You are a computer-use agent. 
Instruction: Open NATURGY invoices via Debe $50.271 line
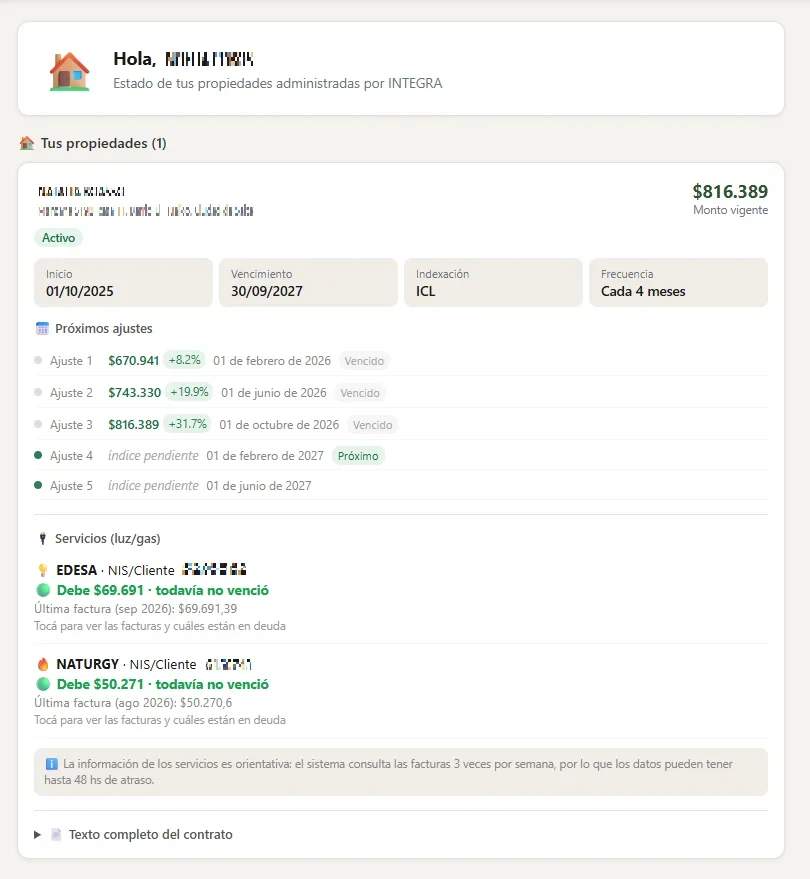click(163, 684)
